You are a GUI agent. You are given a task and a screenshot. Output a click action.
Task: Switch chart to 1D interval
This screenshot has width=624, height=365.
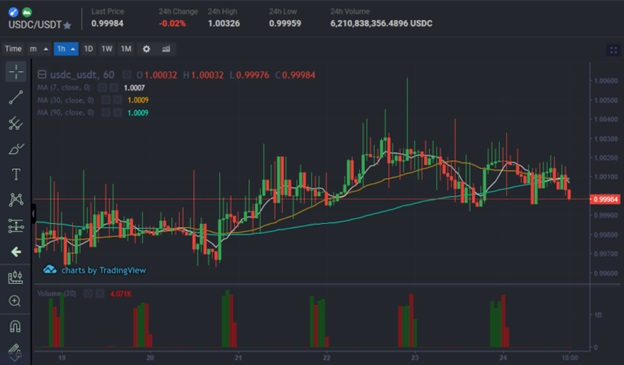pos(88,49)
